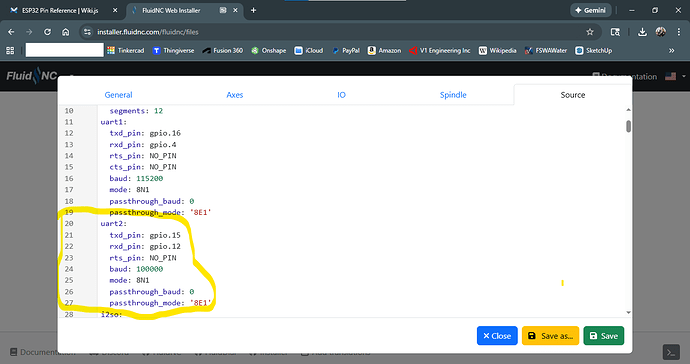This screenshot has width=690, height=364.
Task: Open the Gemini button
Action: tap(591, 10)
